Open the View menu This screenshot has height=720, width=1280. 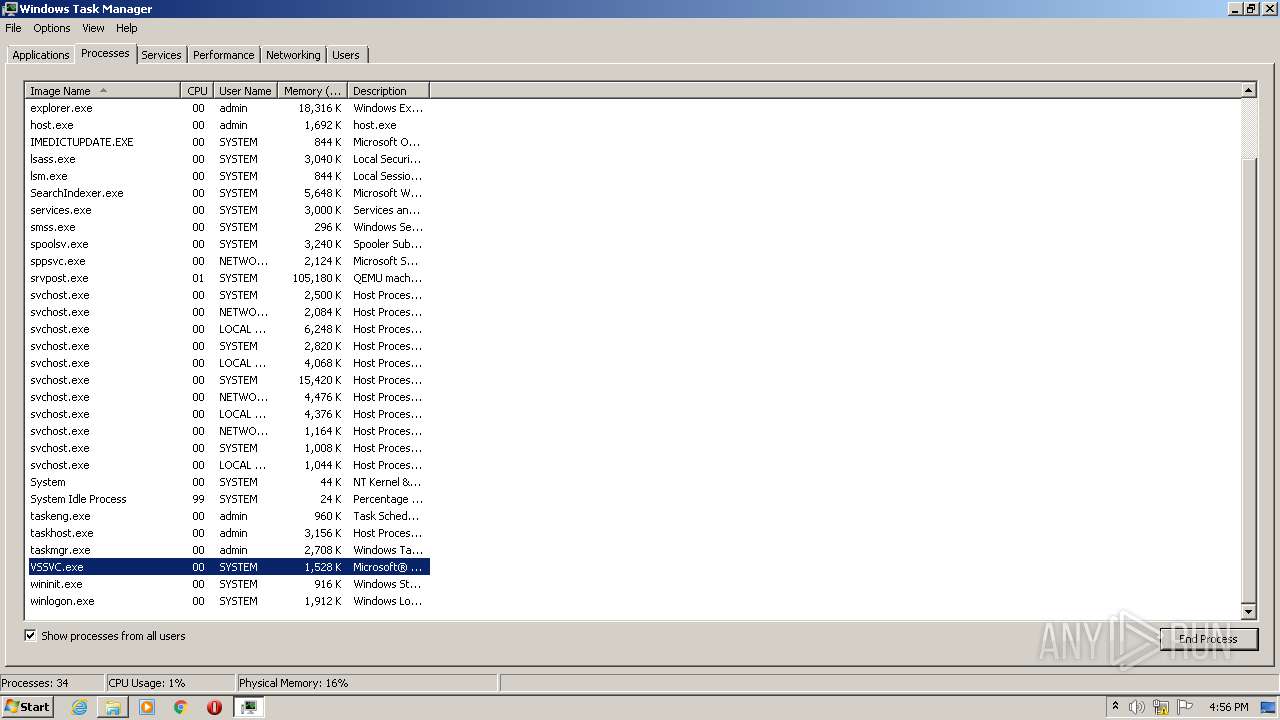pos(93,28)
